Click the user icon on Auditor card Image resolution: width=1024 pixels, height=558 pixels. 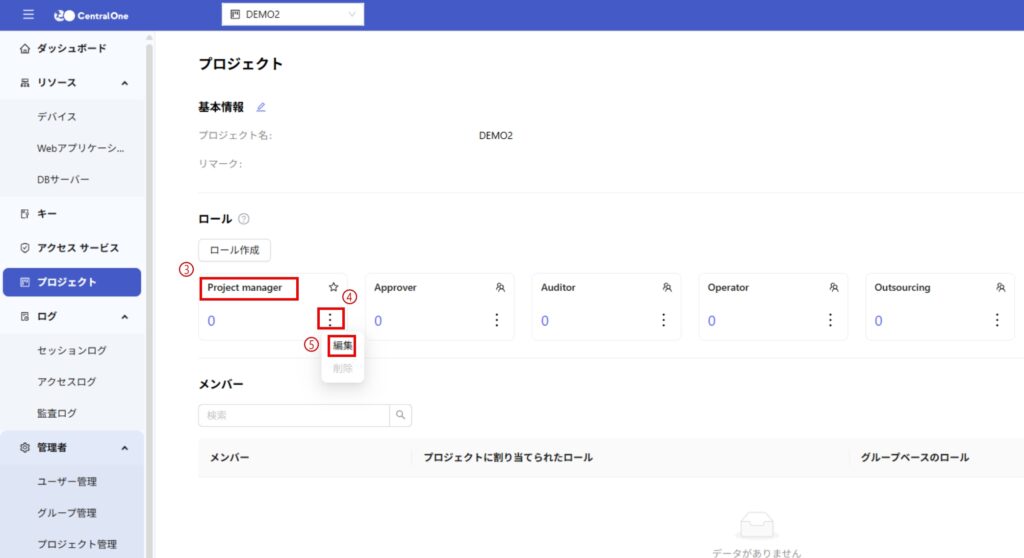click(667, 287)
